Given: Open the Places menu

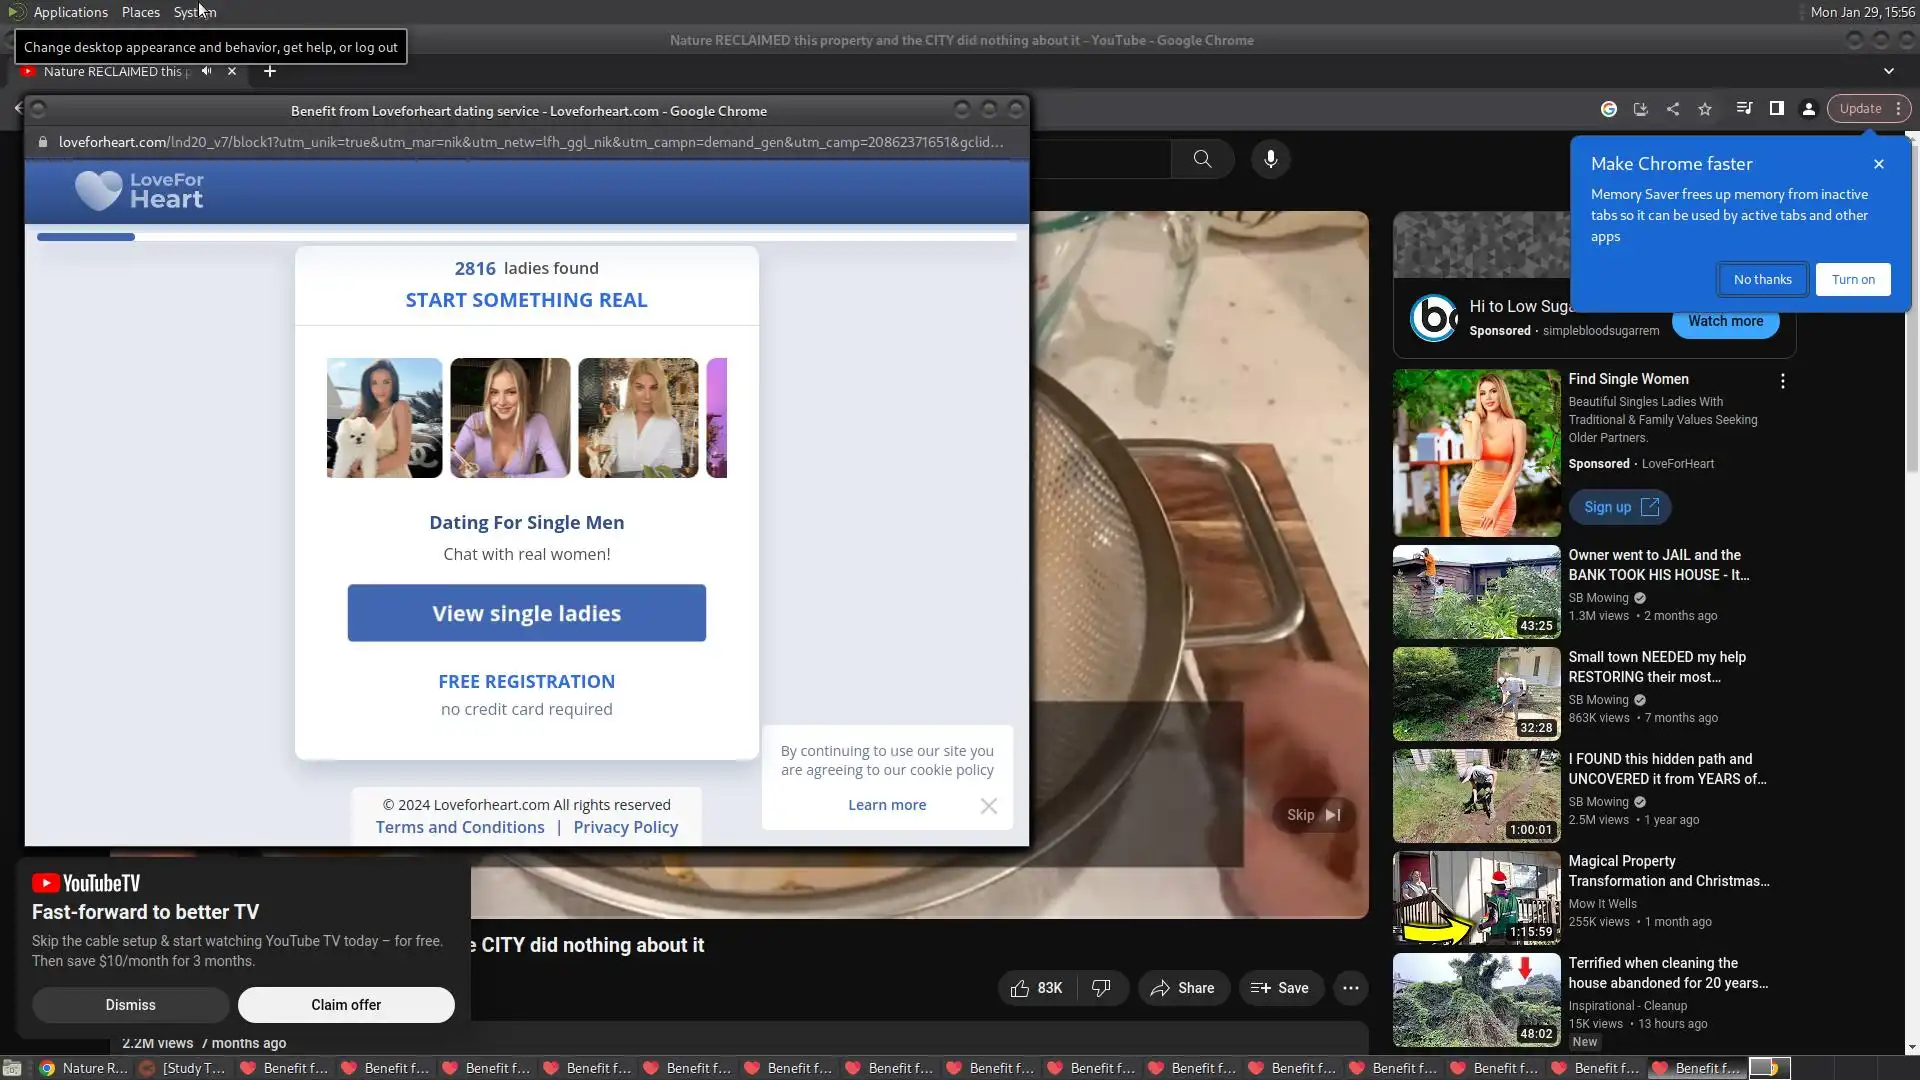Looking at the screenshot, I should 140,12.
